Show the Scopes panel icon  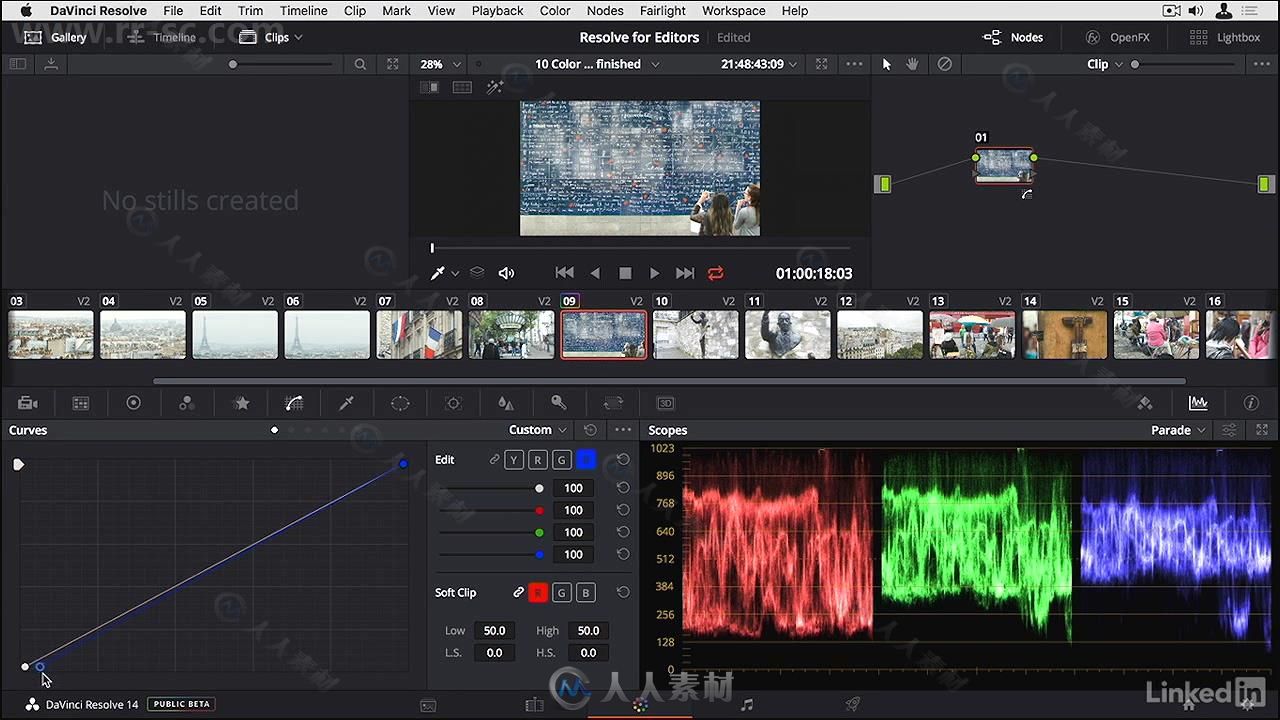1198,403
